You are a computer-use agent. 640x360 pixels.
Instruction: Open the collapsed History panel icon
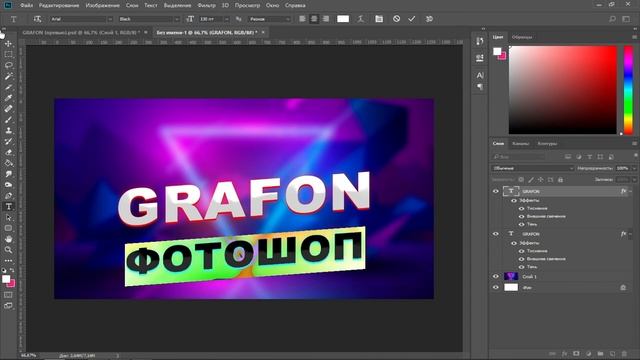point(480,41)
